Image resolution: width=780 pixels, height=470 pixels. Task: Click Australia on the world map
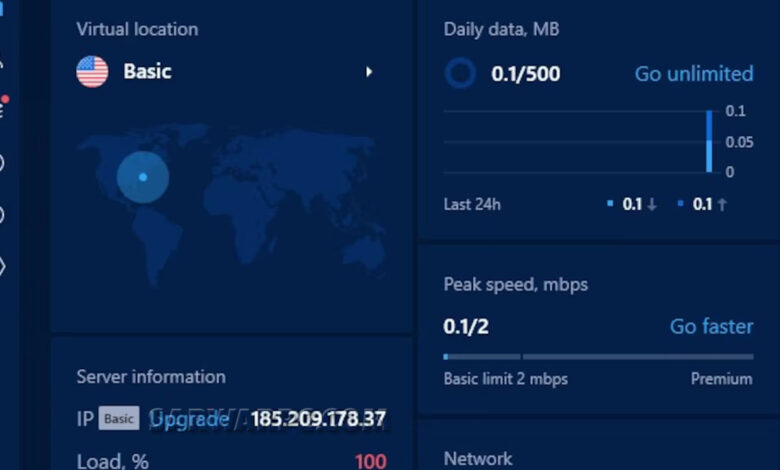tap(365, 253)
